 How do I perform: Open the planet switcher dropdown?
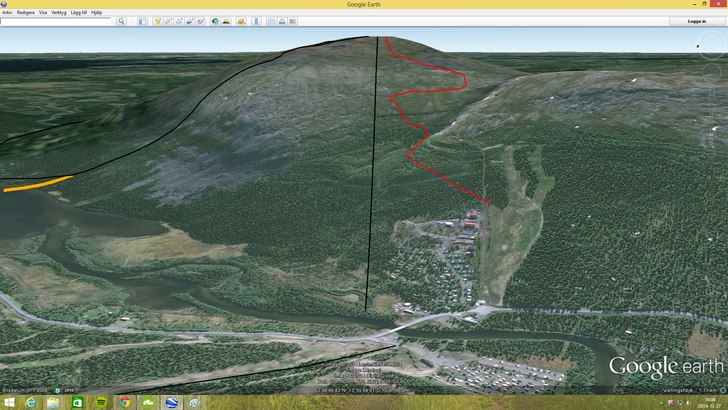[242, 21]
